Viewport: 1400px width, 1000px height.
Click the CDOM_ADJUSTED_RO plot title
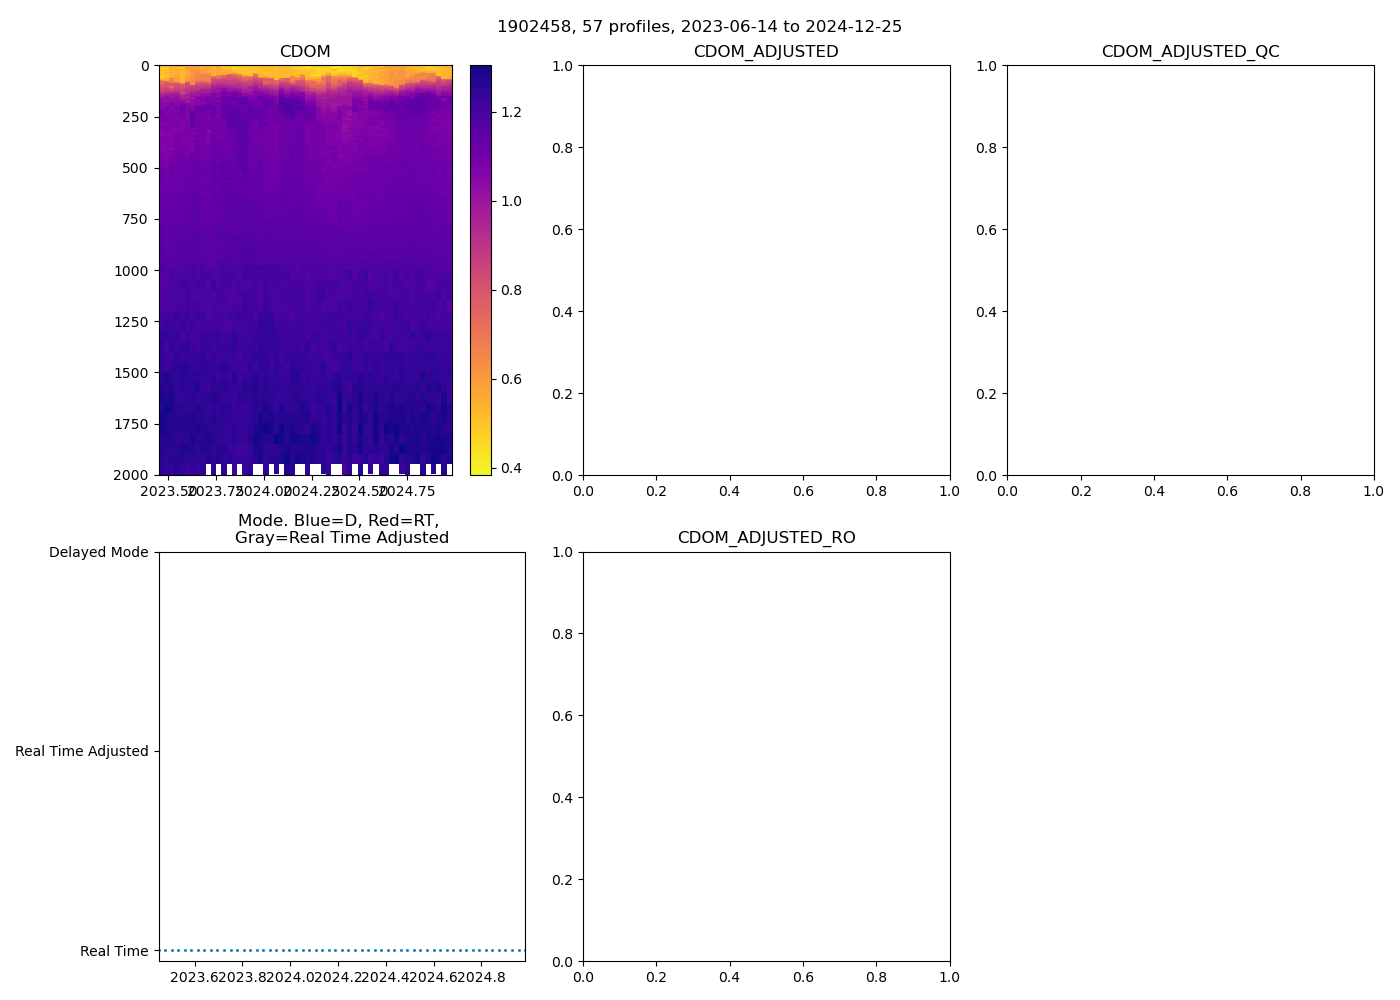(x=766, y=538)
